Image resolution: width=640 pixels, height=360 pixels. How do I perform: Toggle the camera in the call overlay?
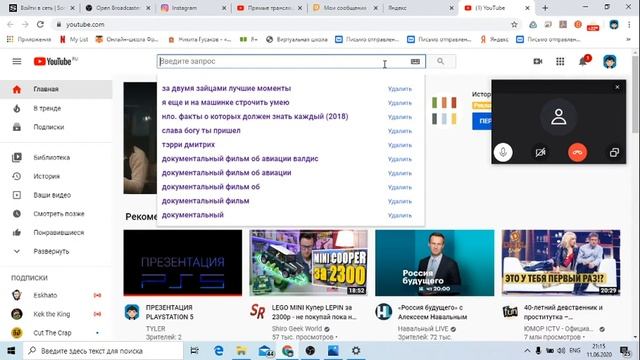point(540,152)
